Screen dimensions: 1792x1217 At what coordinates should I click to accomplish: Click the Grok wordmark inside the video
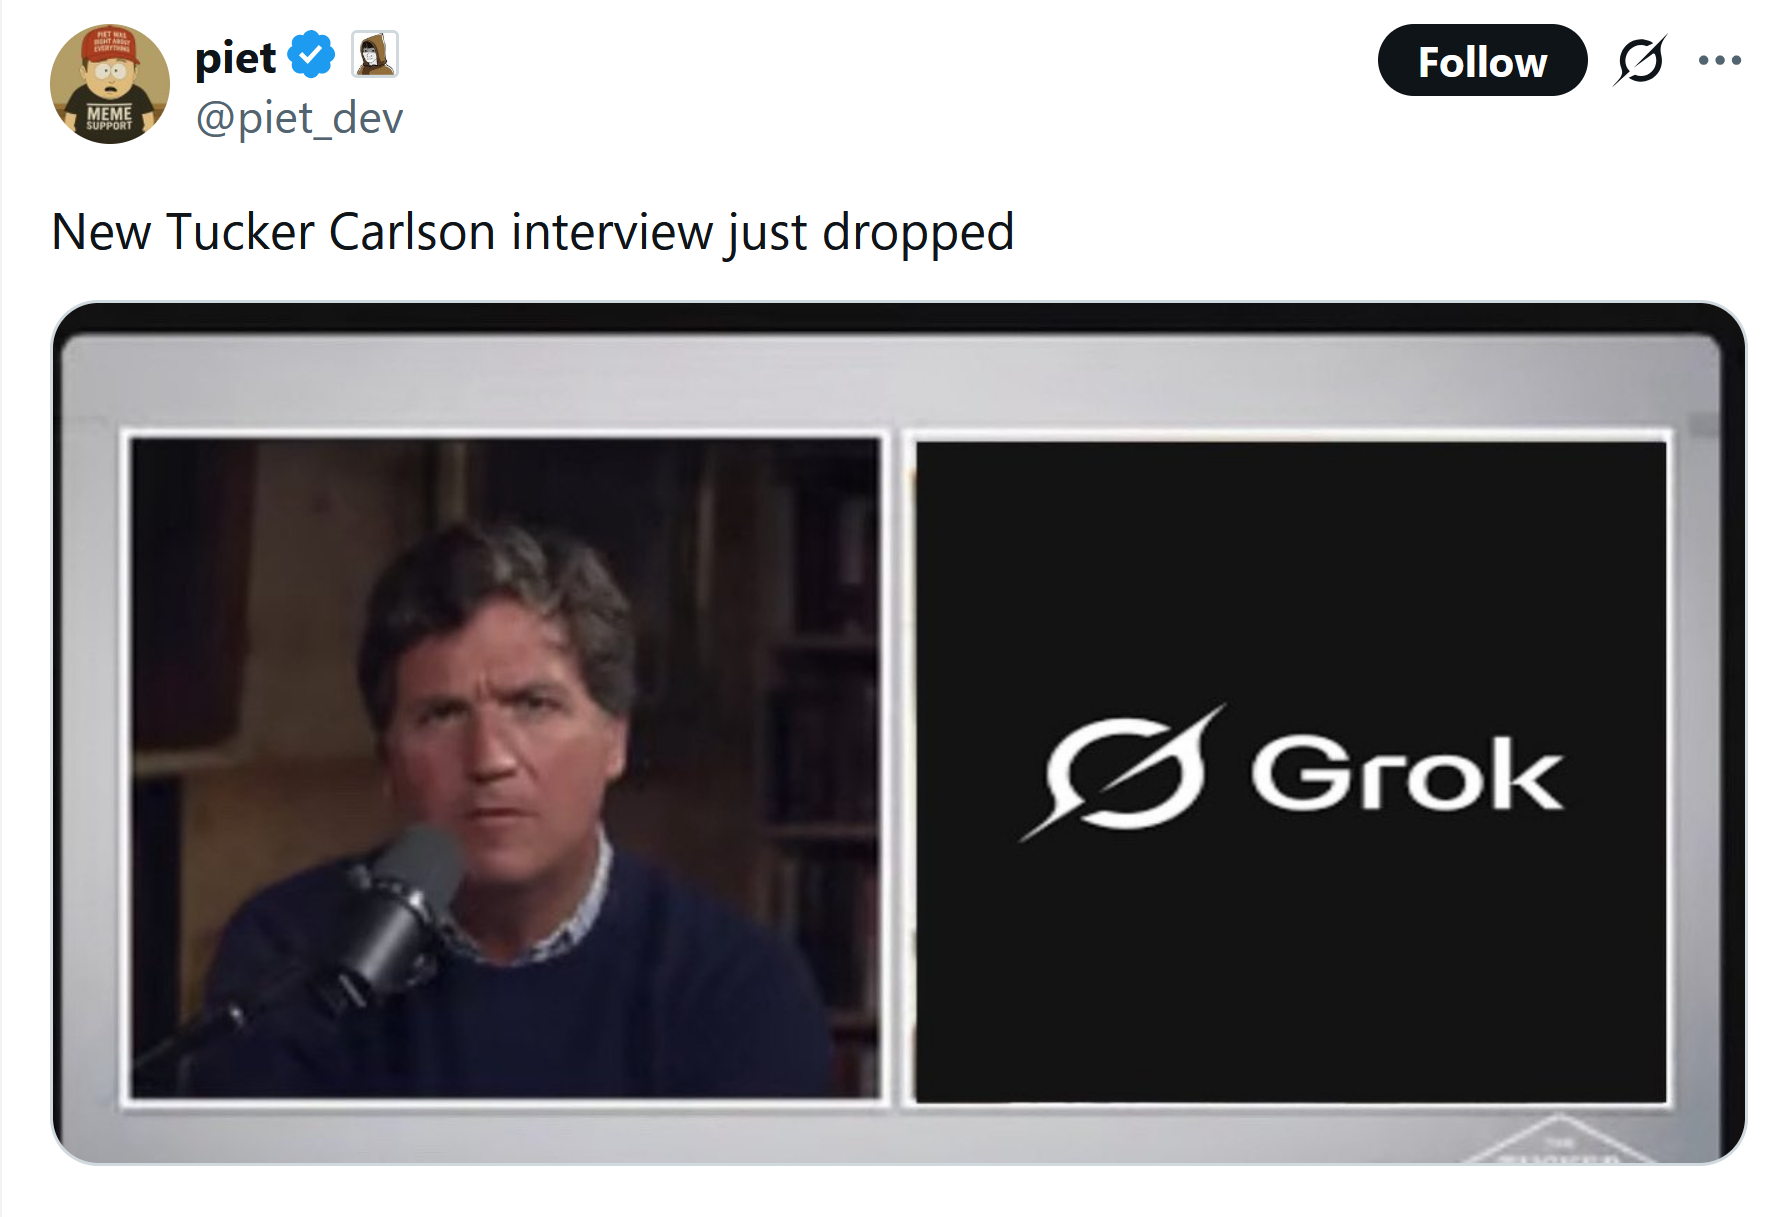[x=1406, y=773]
